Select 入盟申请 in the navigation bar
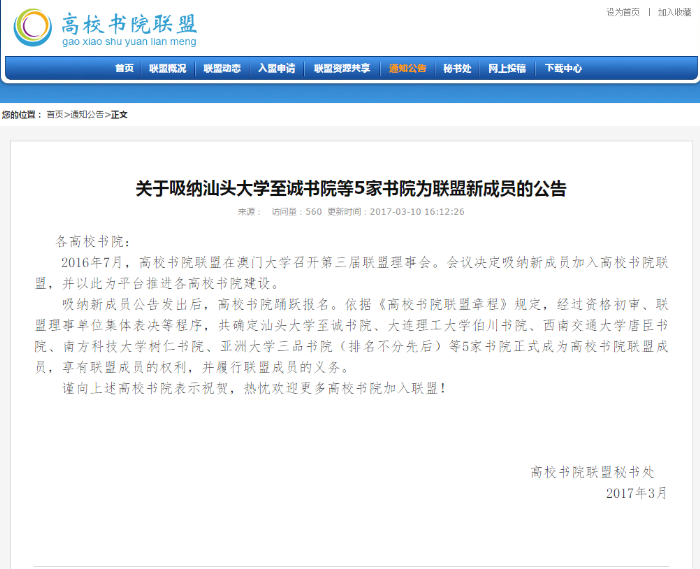The height and width of the screenshot is (569, 700). [x=276, y=69]
